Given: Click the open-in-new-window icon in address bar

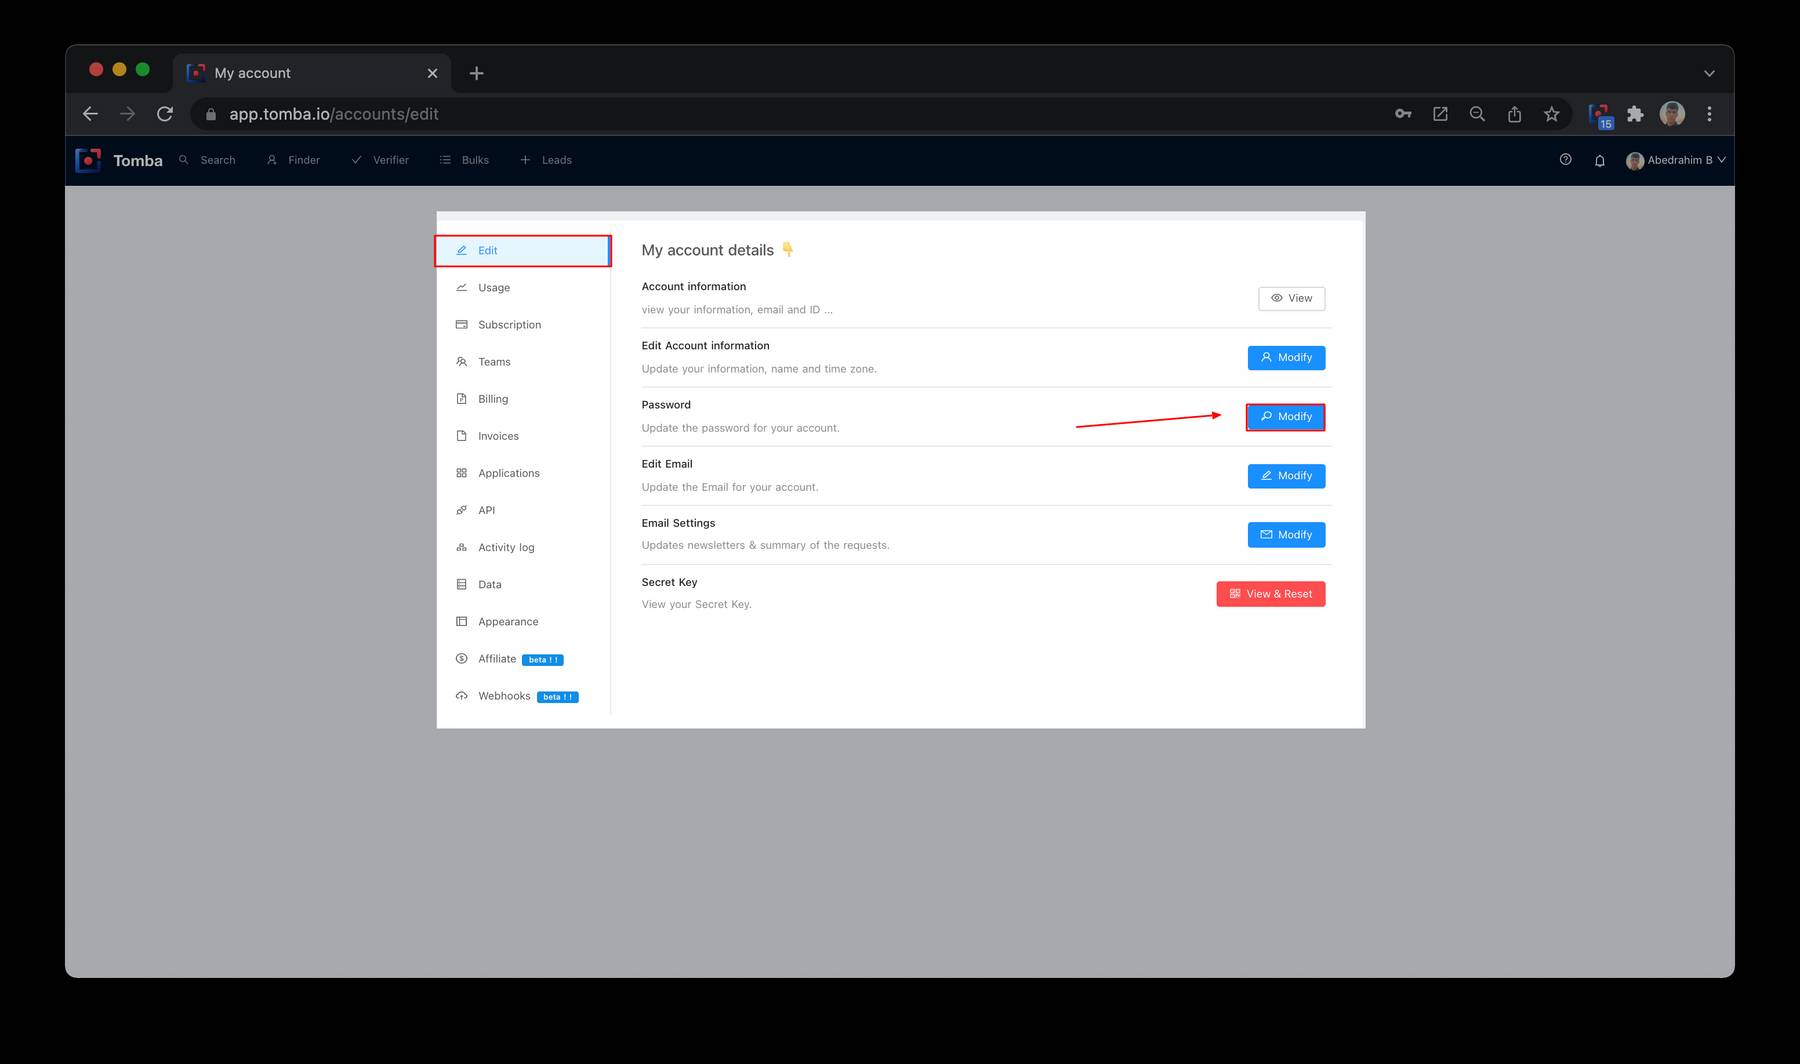Looking at the screenshot, I should 1440,114.
